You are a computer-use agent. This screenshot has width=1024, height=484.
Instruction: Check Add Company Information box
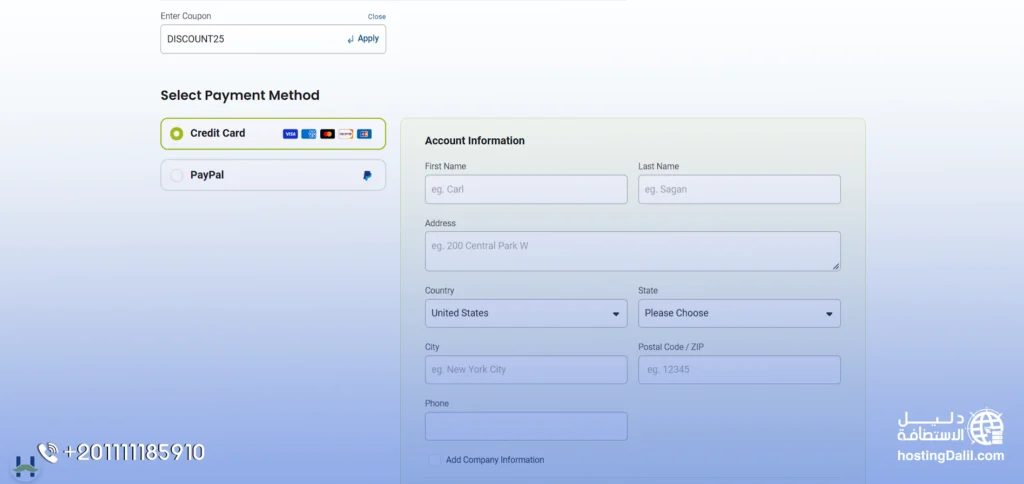(434, 460)
